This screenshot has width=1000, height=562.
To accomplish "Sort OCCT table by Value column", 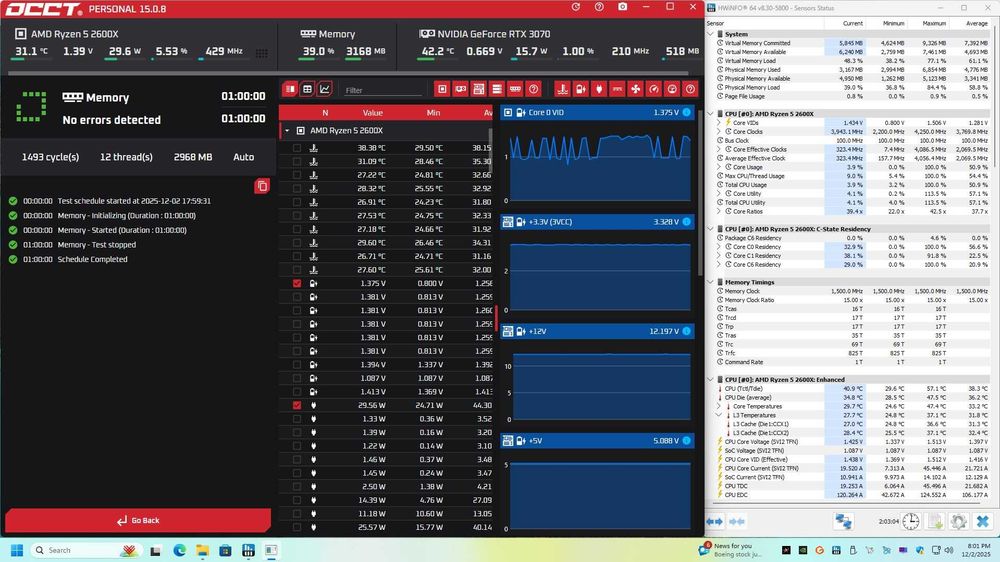I will pyautogui.click(x=372, y=113).
